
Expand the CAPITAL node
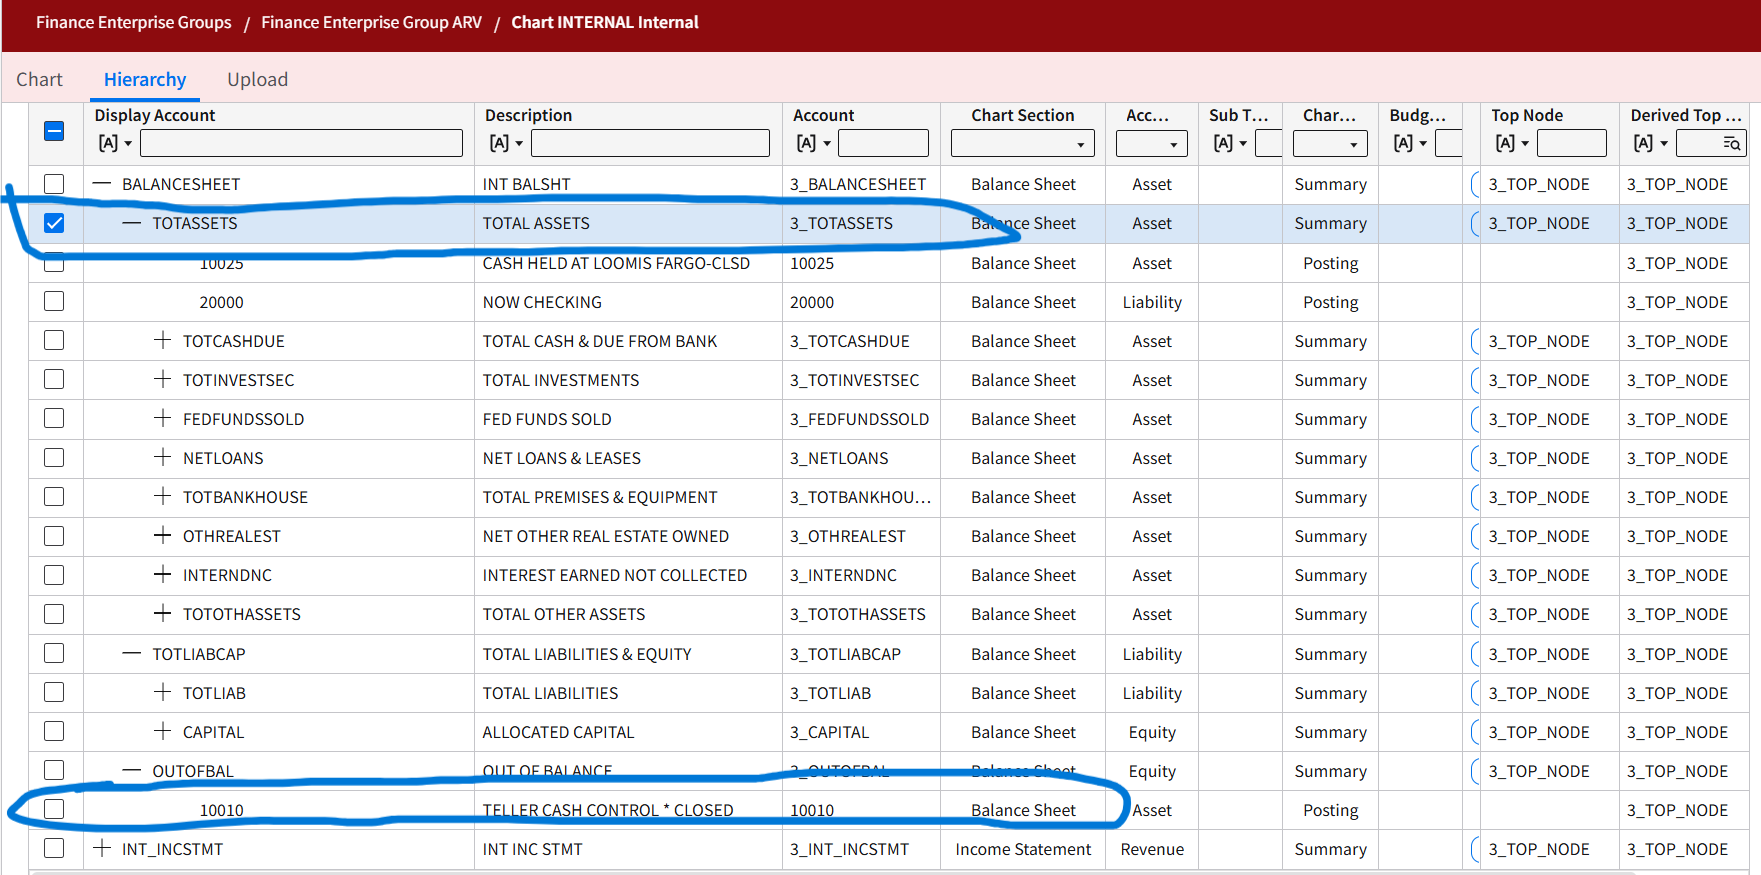[162, 731]
